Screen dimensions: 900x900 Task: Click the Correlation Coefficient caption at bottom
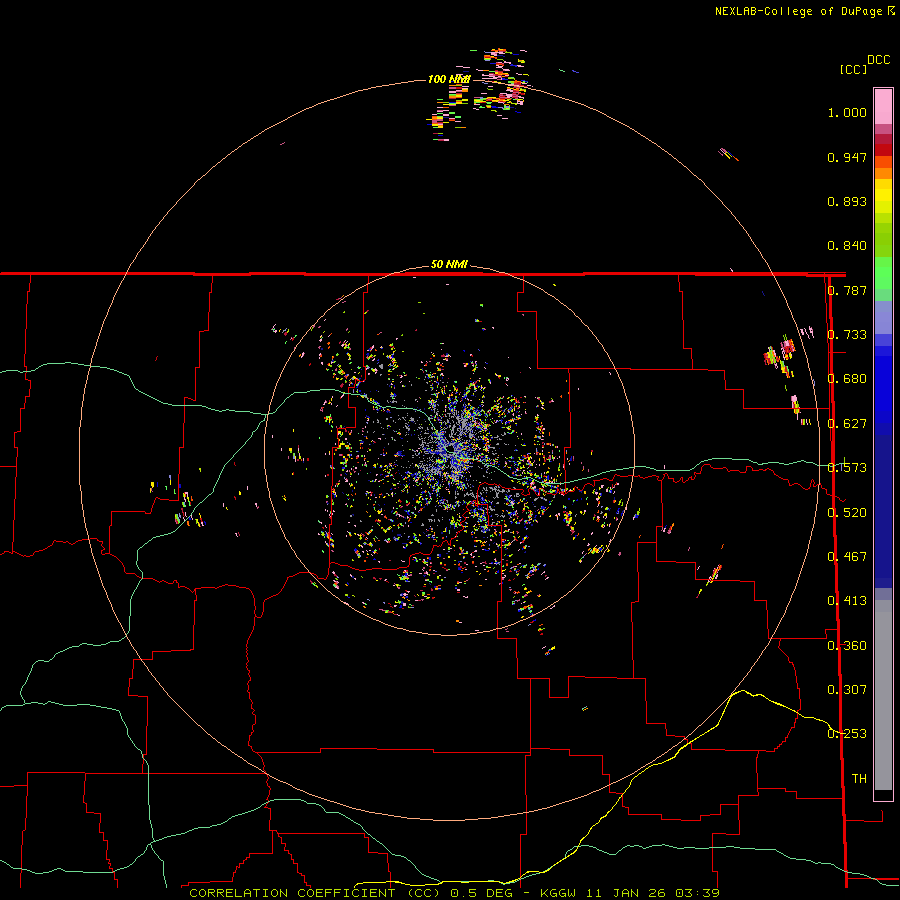[x=454, y=893]
